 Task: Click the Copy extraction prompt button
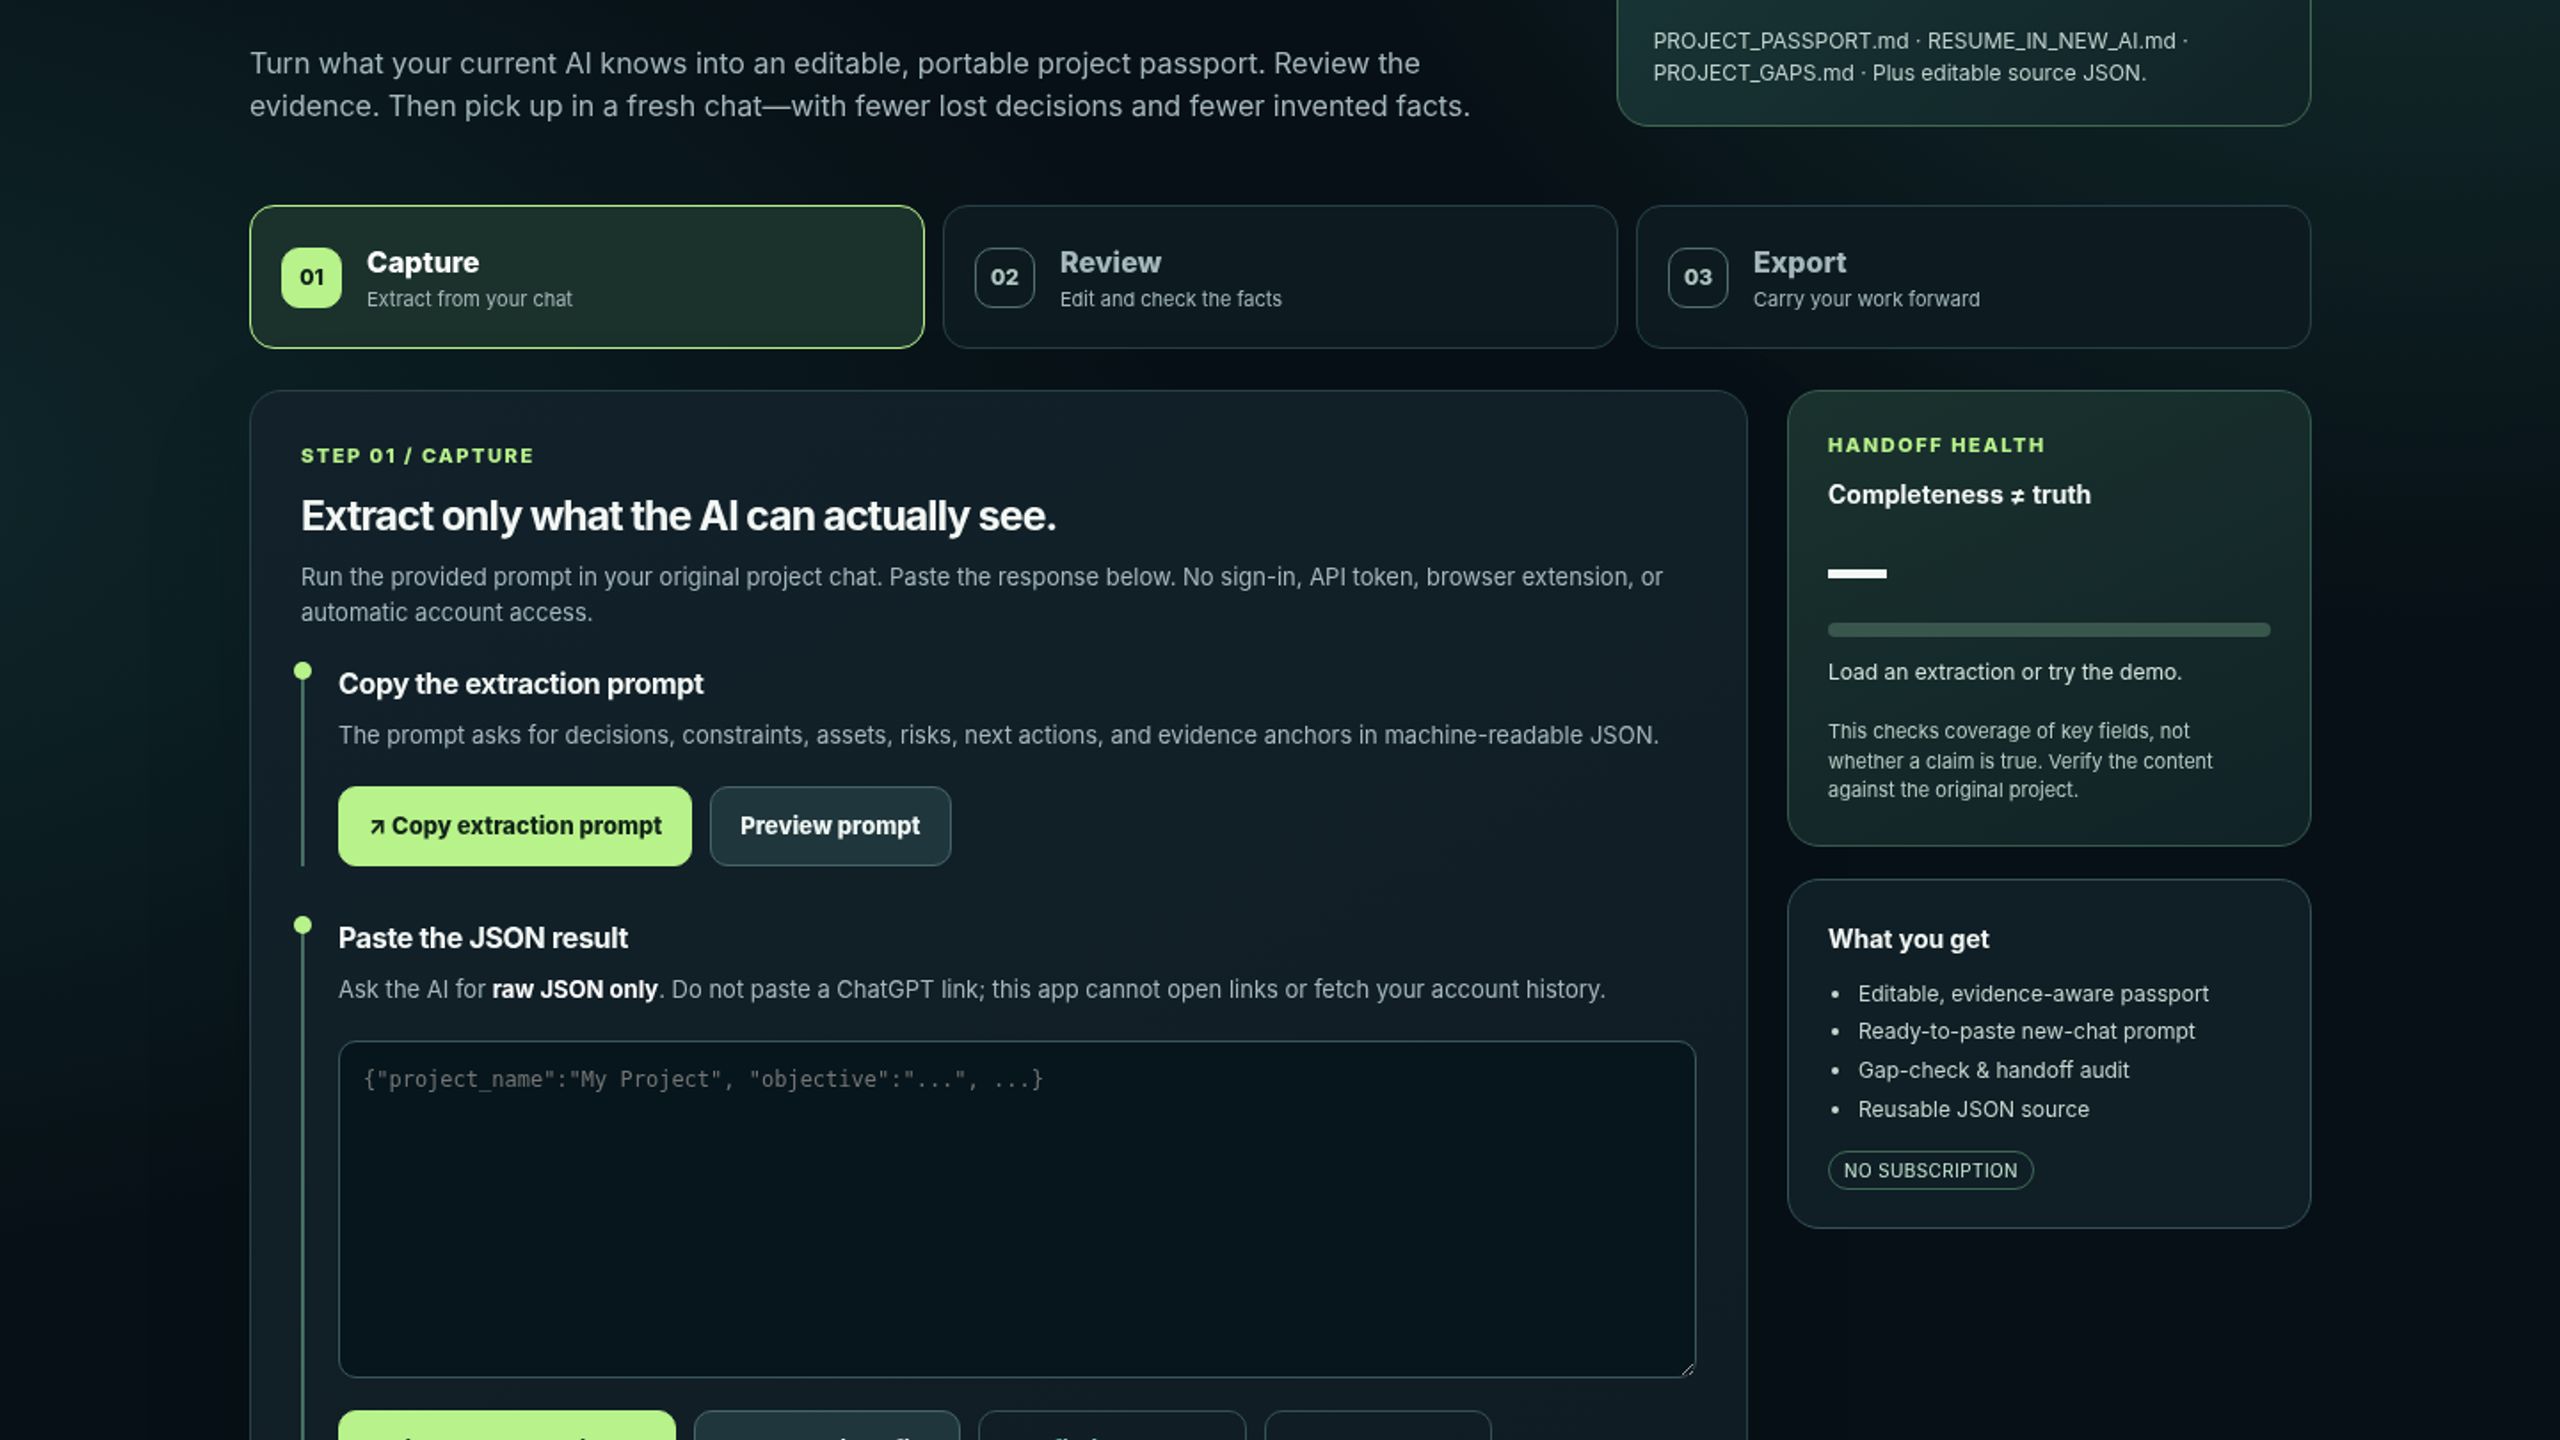pos(514,826)
